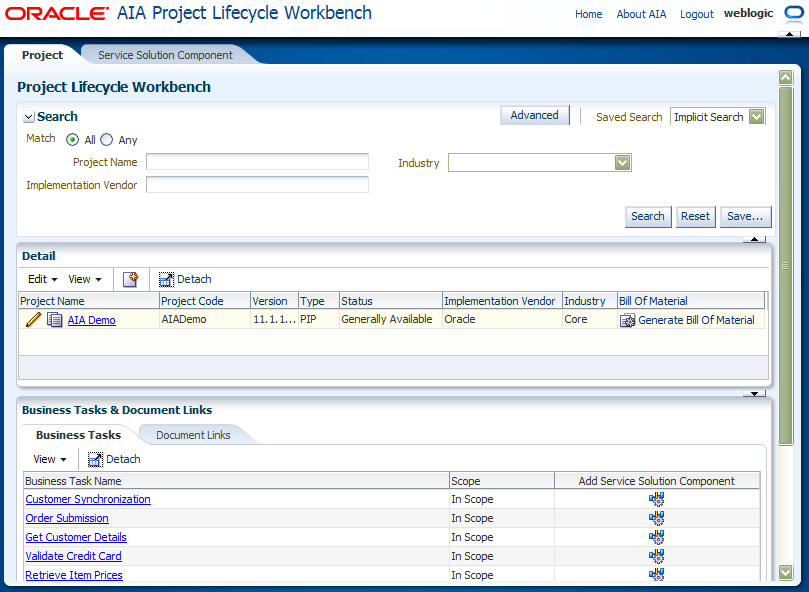Click the Project Name input field
Screen dimensions: 809x592
coord(257,162)
